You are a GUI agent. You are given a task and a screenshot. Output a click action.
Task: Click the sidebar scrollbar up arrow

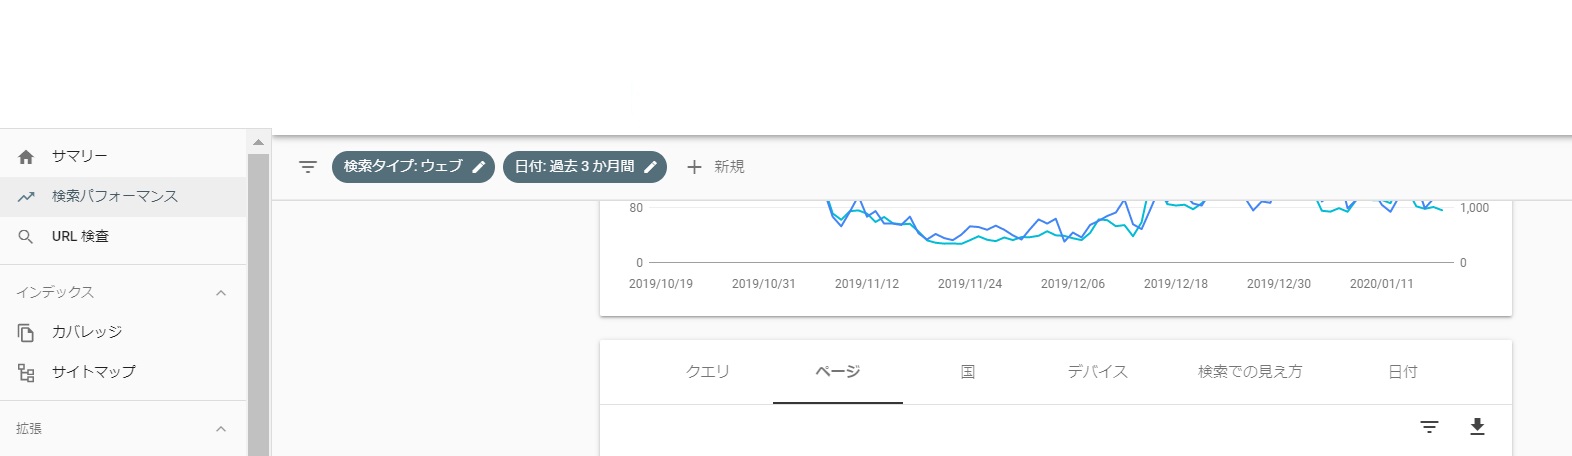coord(258,142)
